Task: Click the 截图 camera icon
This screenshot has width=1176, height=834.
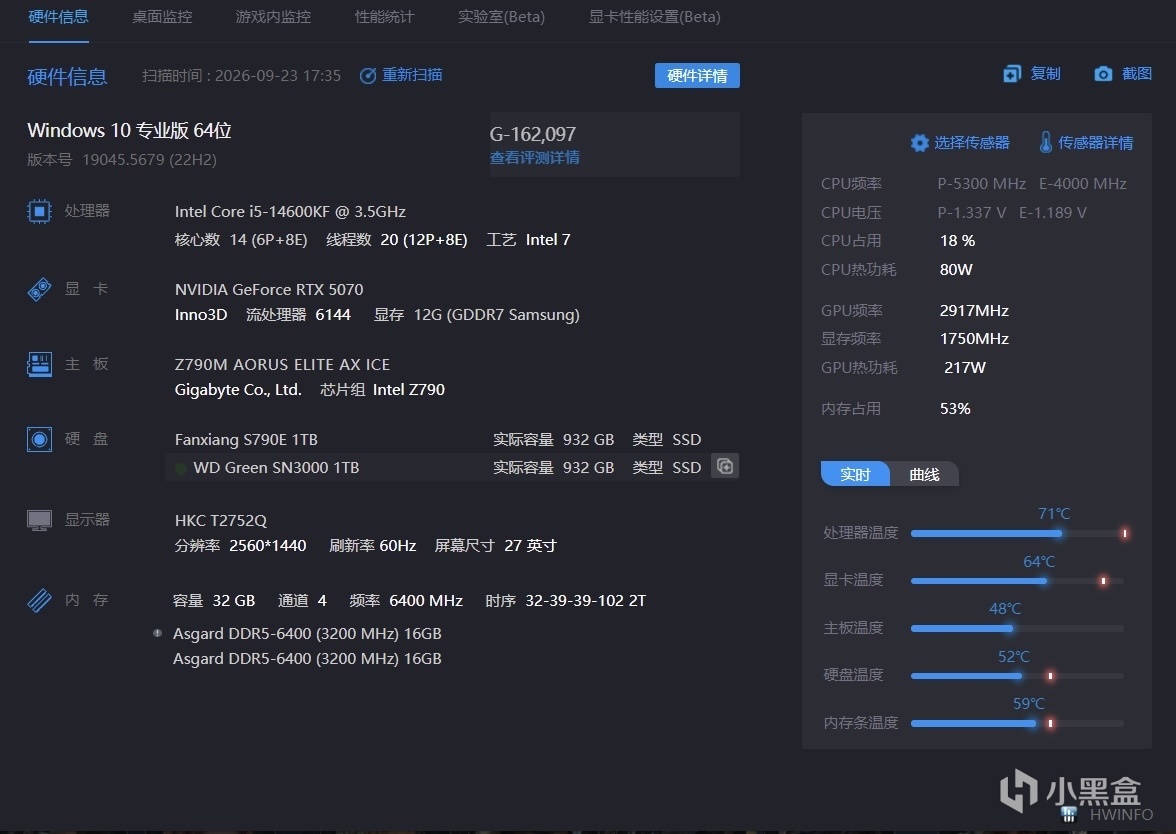Action: pyautogui.click(x=1103, y=74)
